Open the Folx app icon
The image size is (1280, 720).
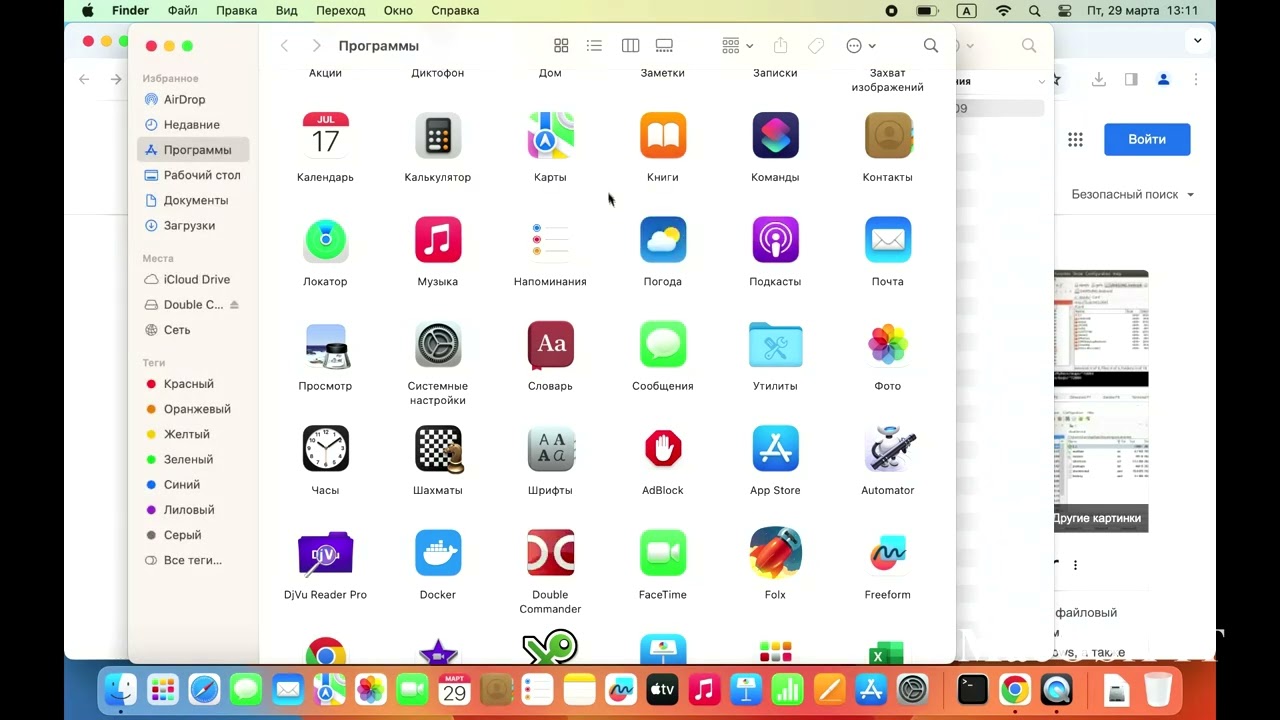point(775,553)
